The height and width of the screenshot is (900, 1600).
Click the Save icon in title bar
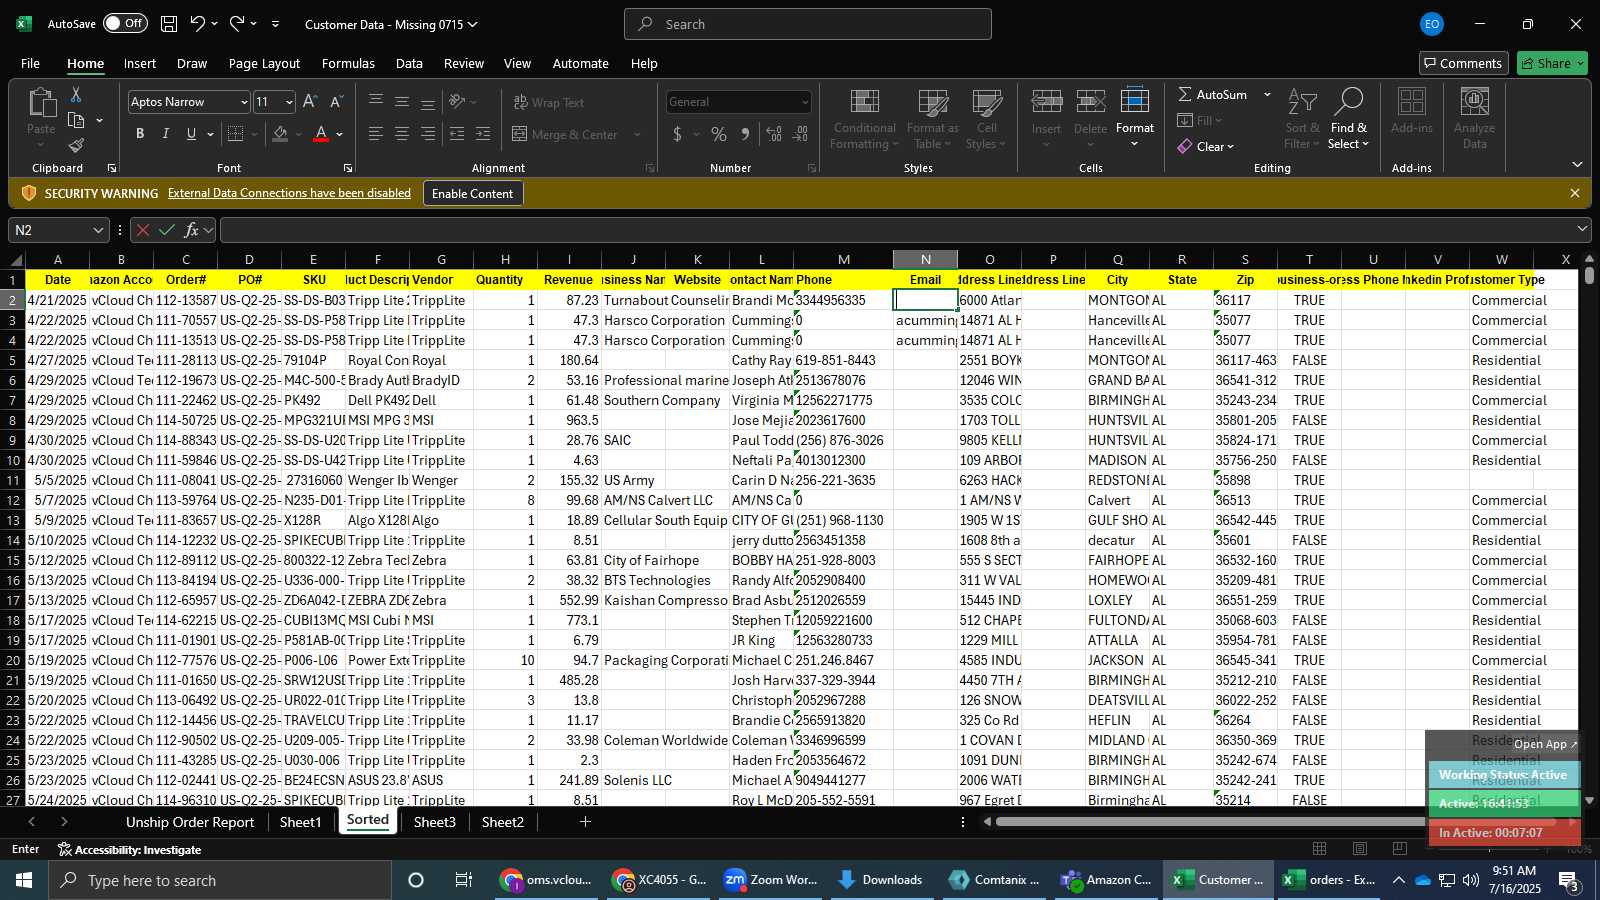pyautogui.click(x=169, y=24)
